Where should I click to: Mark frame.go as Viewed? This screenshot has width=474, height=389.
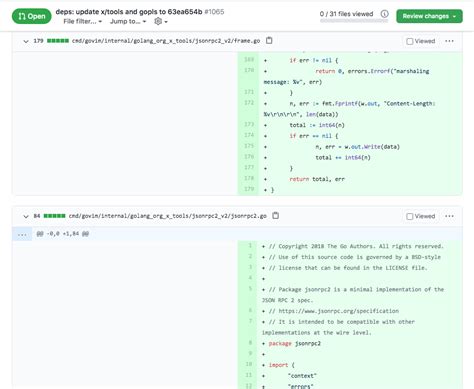pos(421,41)
